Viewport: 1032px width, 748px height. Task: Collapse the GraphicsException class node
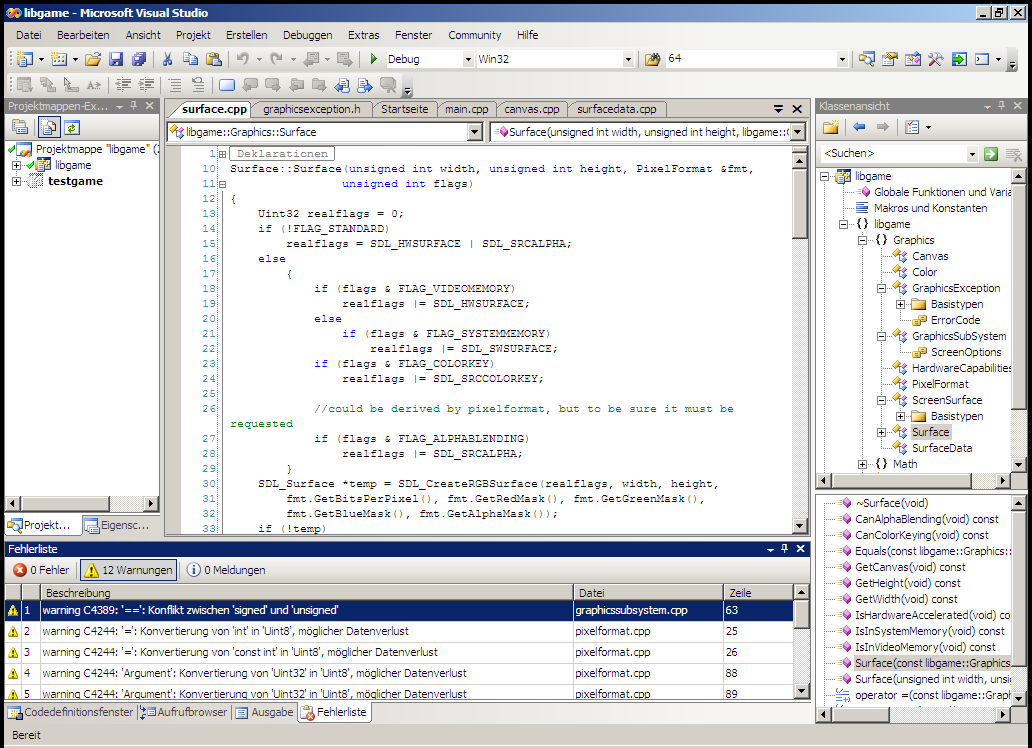click(881, 288)
